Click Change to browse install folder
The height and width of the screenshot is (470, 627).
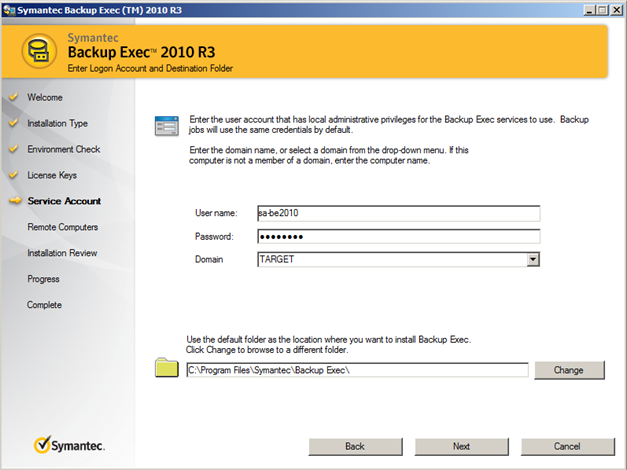(569, 370)
